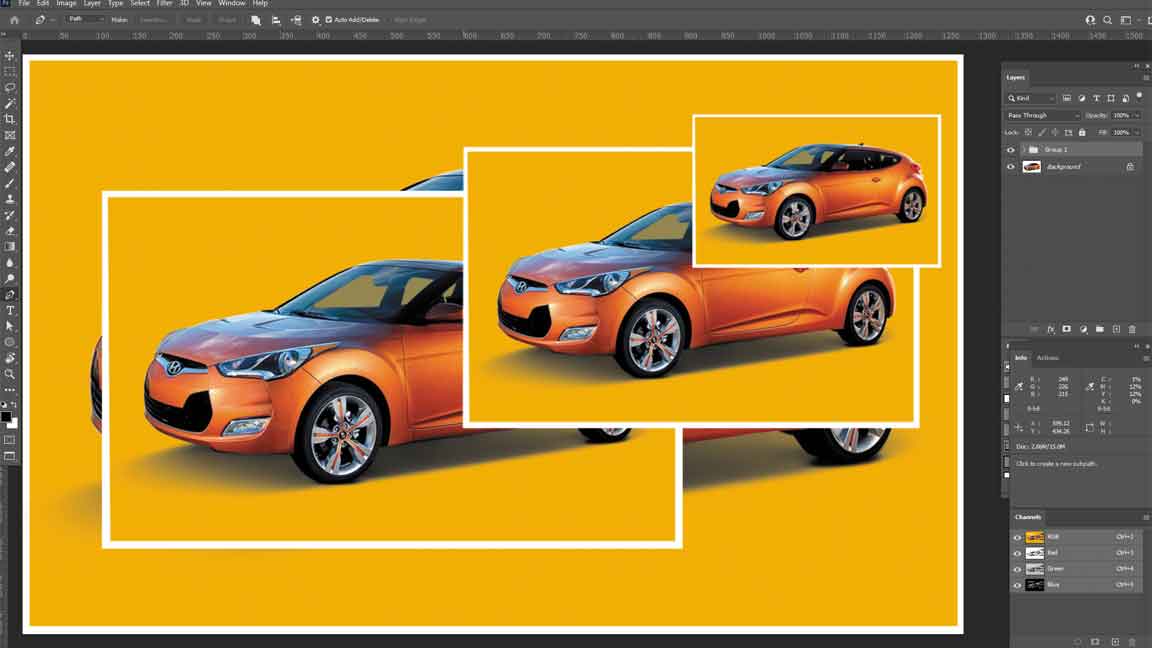
Task: Select the Magic Wand tool
Action: click(10, 104)
